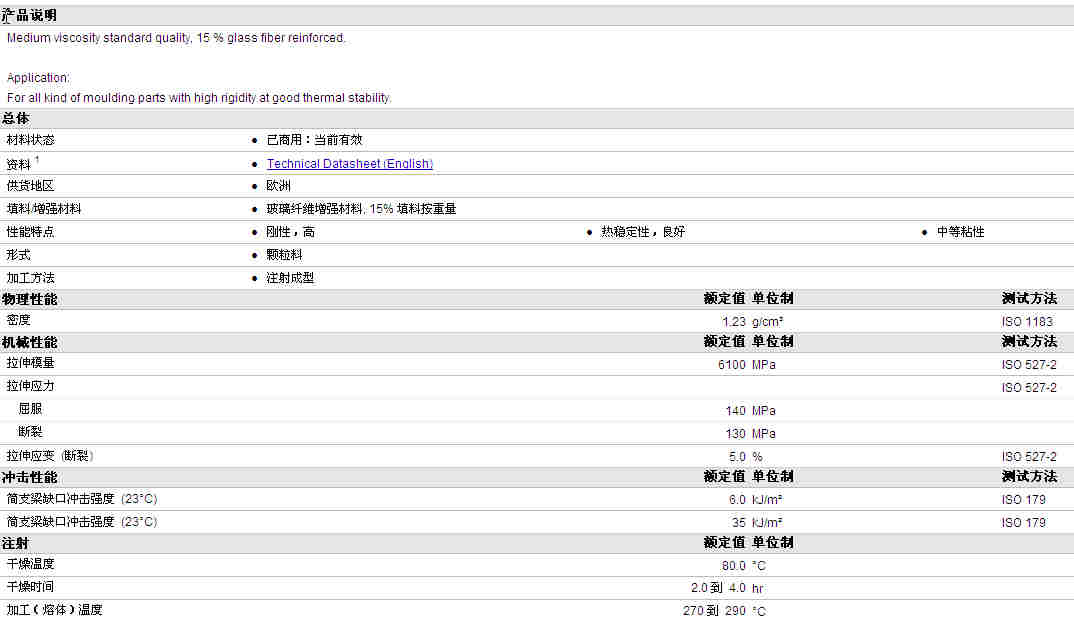
Task: Select the melt temperature value 270 到 290
Action: [714, 610]
